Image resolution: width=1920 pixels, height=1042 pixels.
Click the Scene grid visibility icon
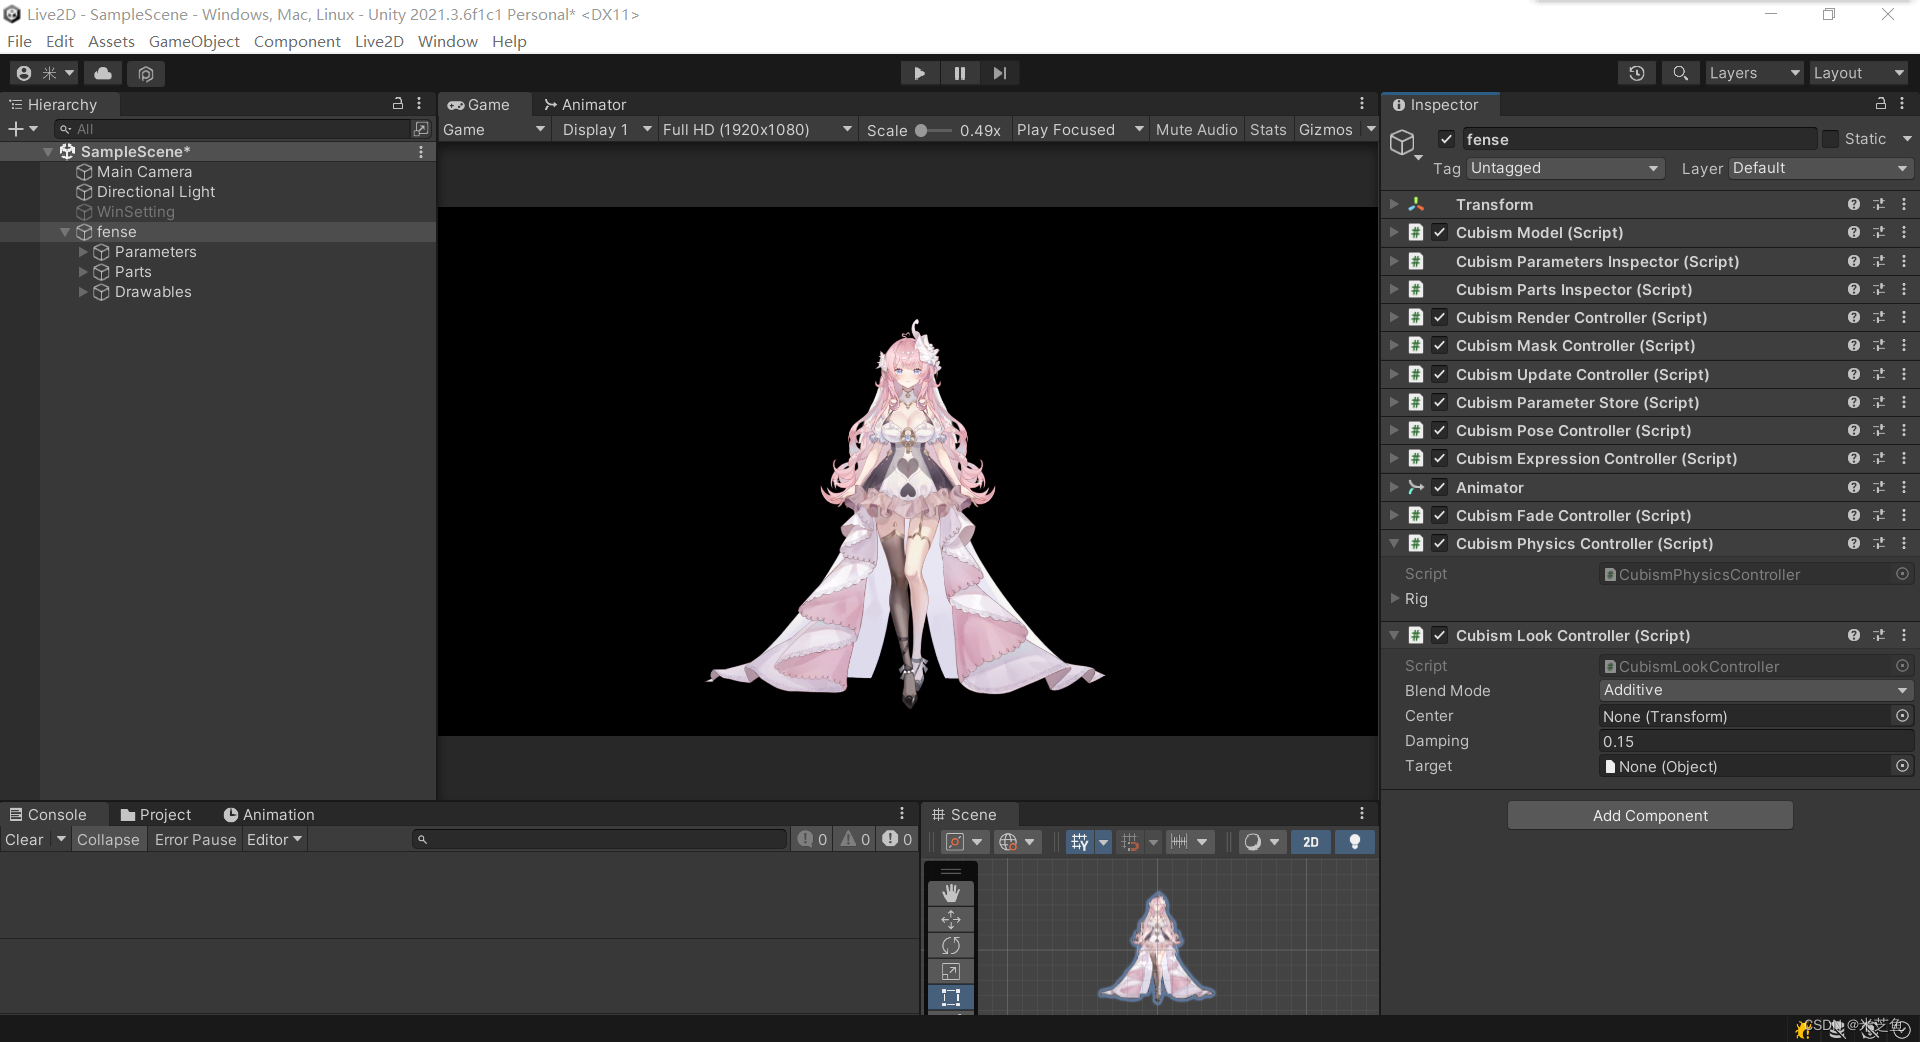click(x=1079, y=842)
